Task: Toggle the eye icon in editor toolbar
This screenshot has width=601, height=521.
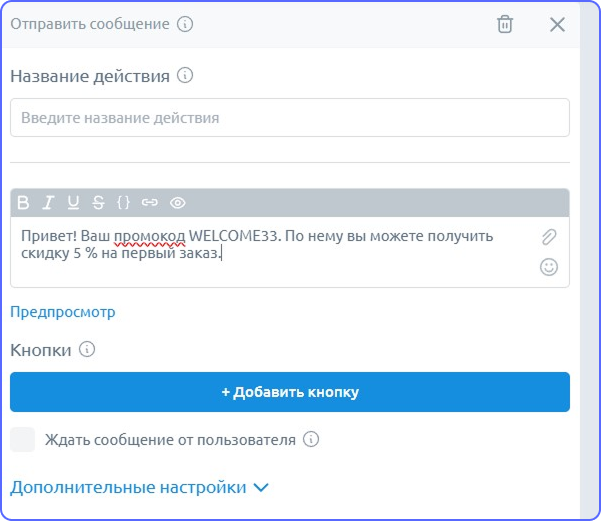Action: tap(177, 202)
